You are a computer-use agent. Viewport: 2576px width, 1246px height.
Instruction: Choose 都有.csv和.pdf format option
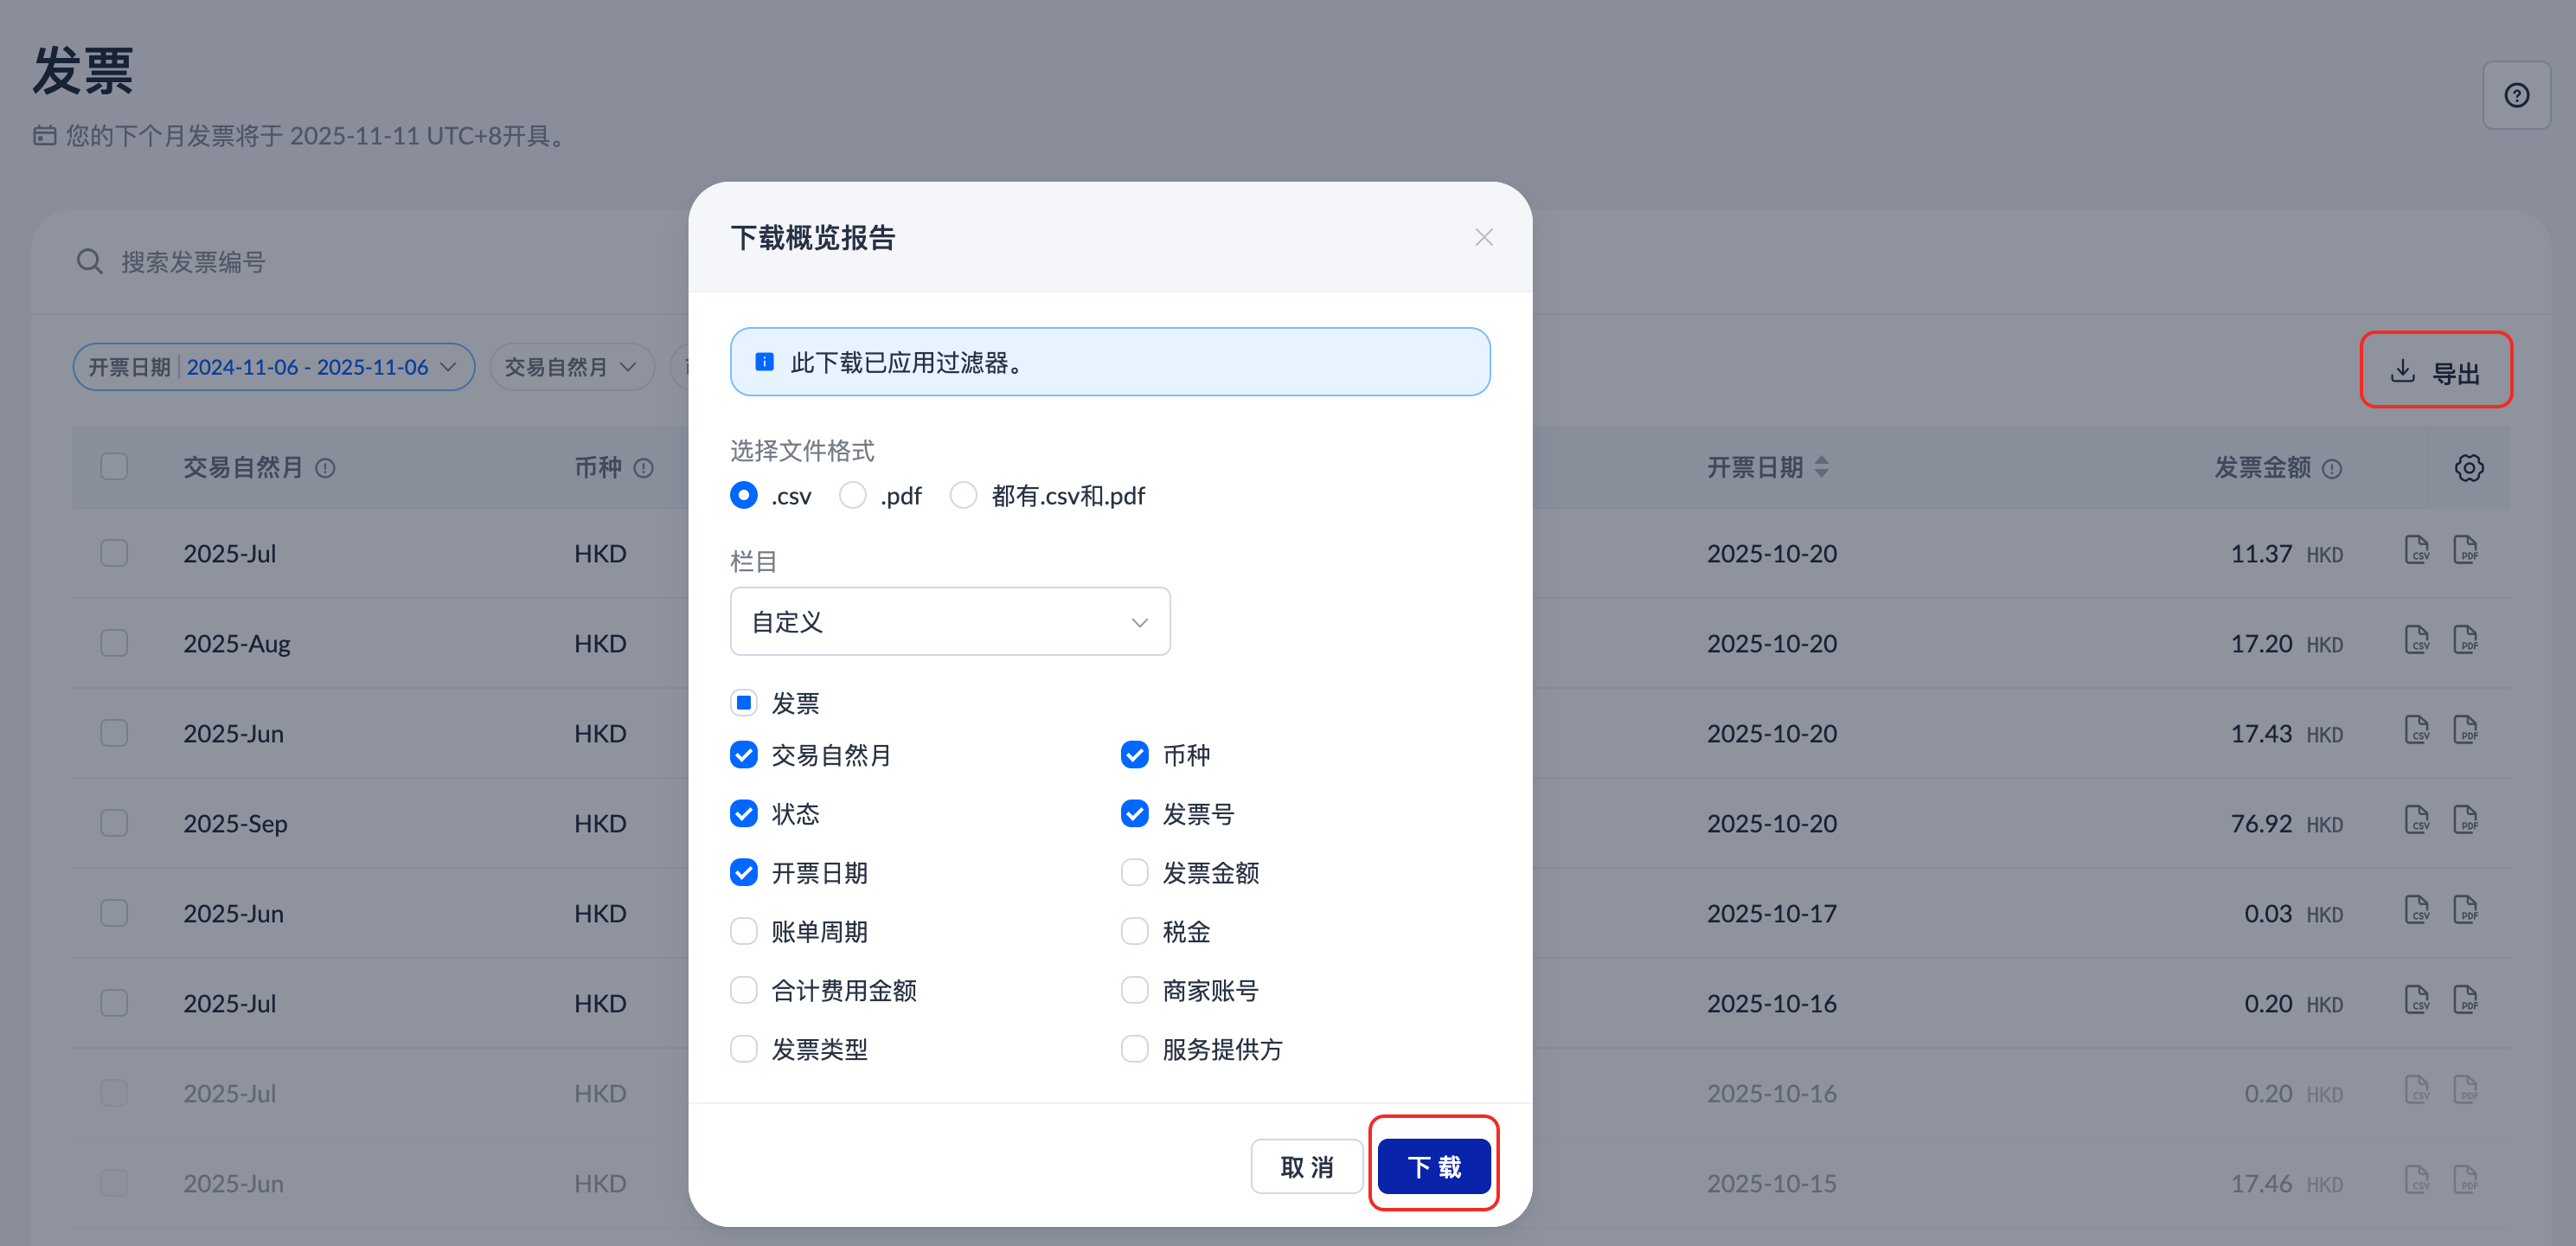point(963,495)
